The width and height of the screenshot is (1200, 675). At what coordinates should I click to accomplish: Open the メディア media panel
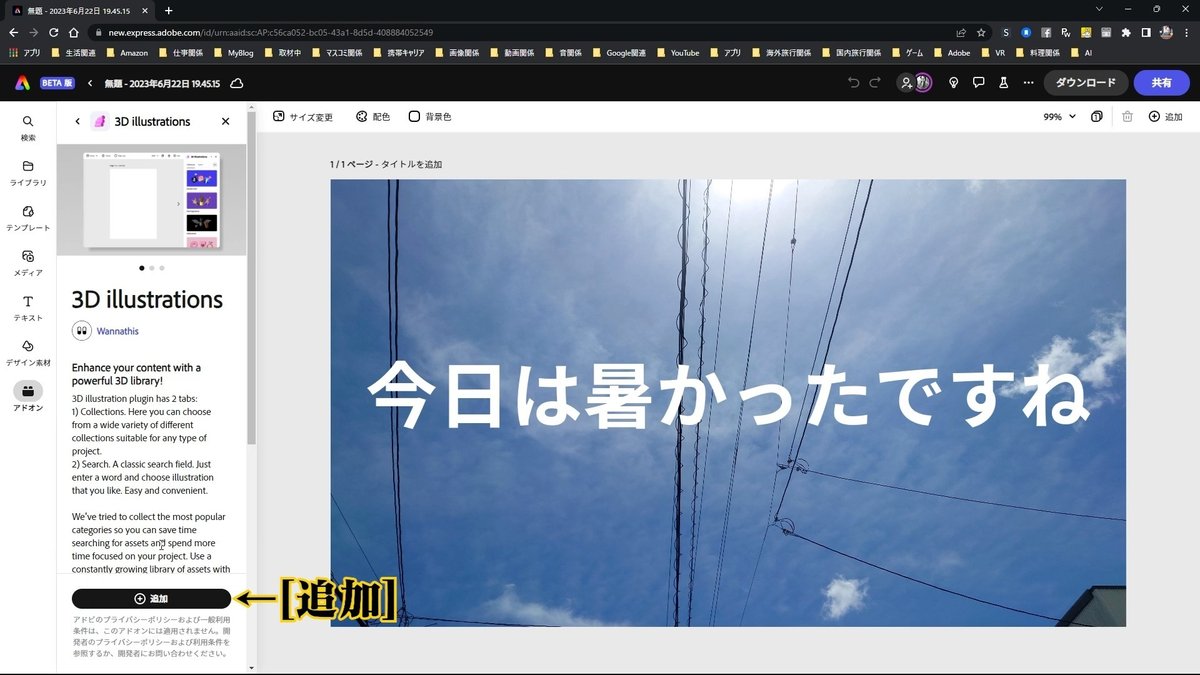coord(28,262)
